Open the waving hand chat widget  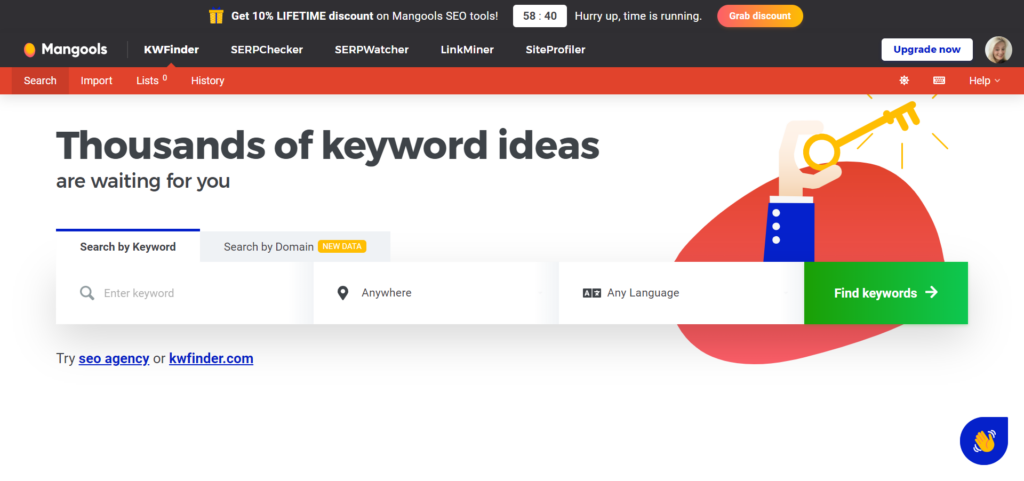(x=984, y=441)
